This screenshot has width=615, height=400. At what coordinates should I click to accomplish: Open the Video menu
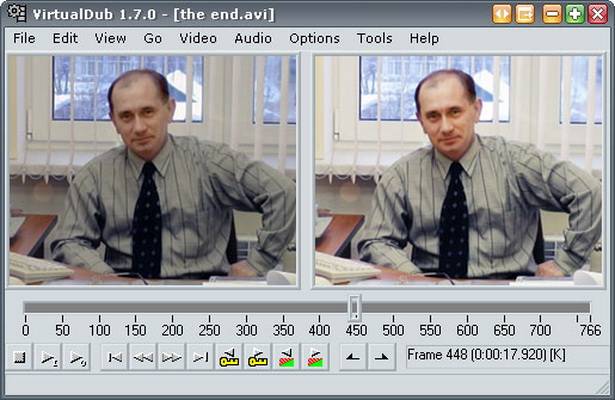198,38
